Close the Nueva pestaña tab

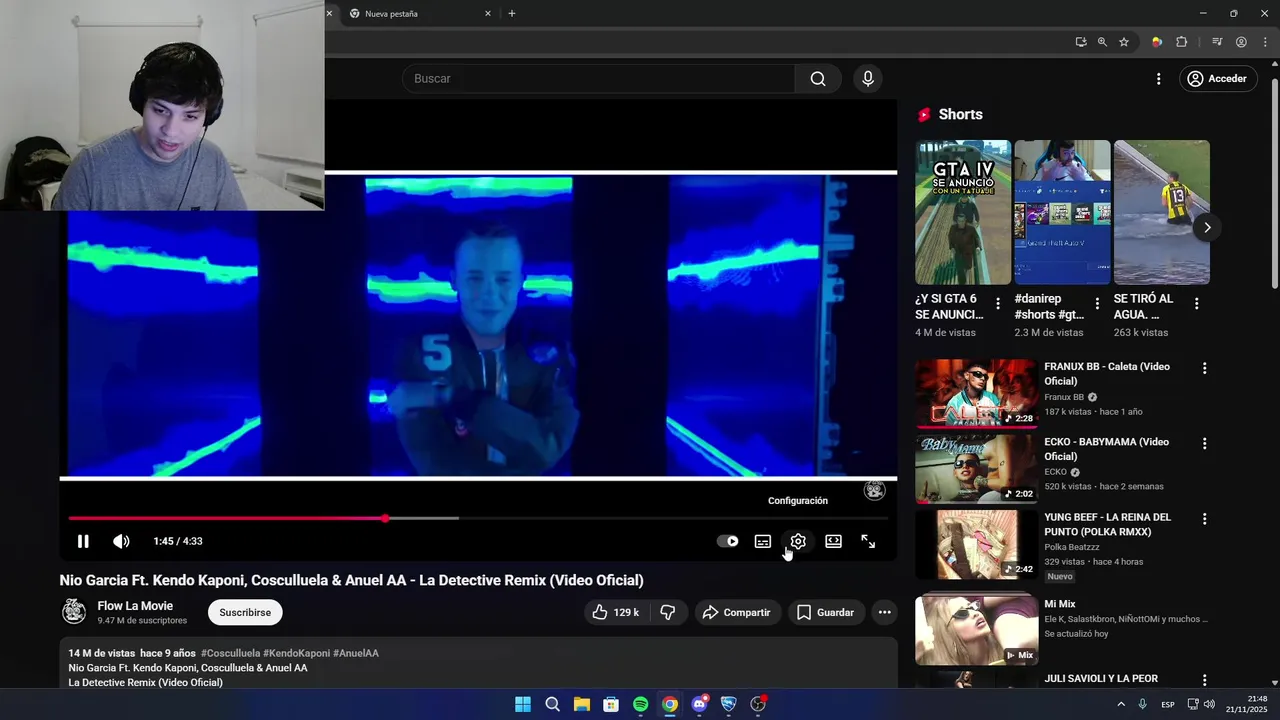click(488, 14)
